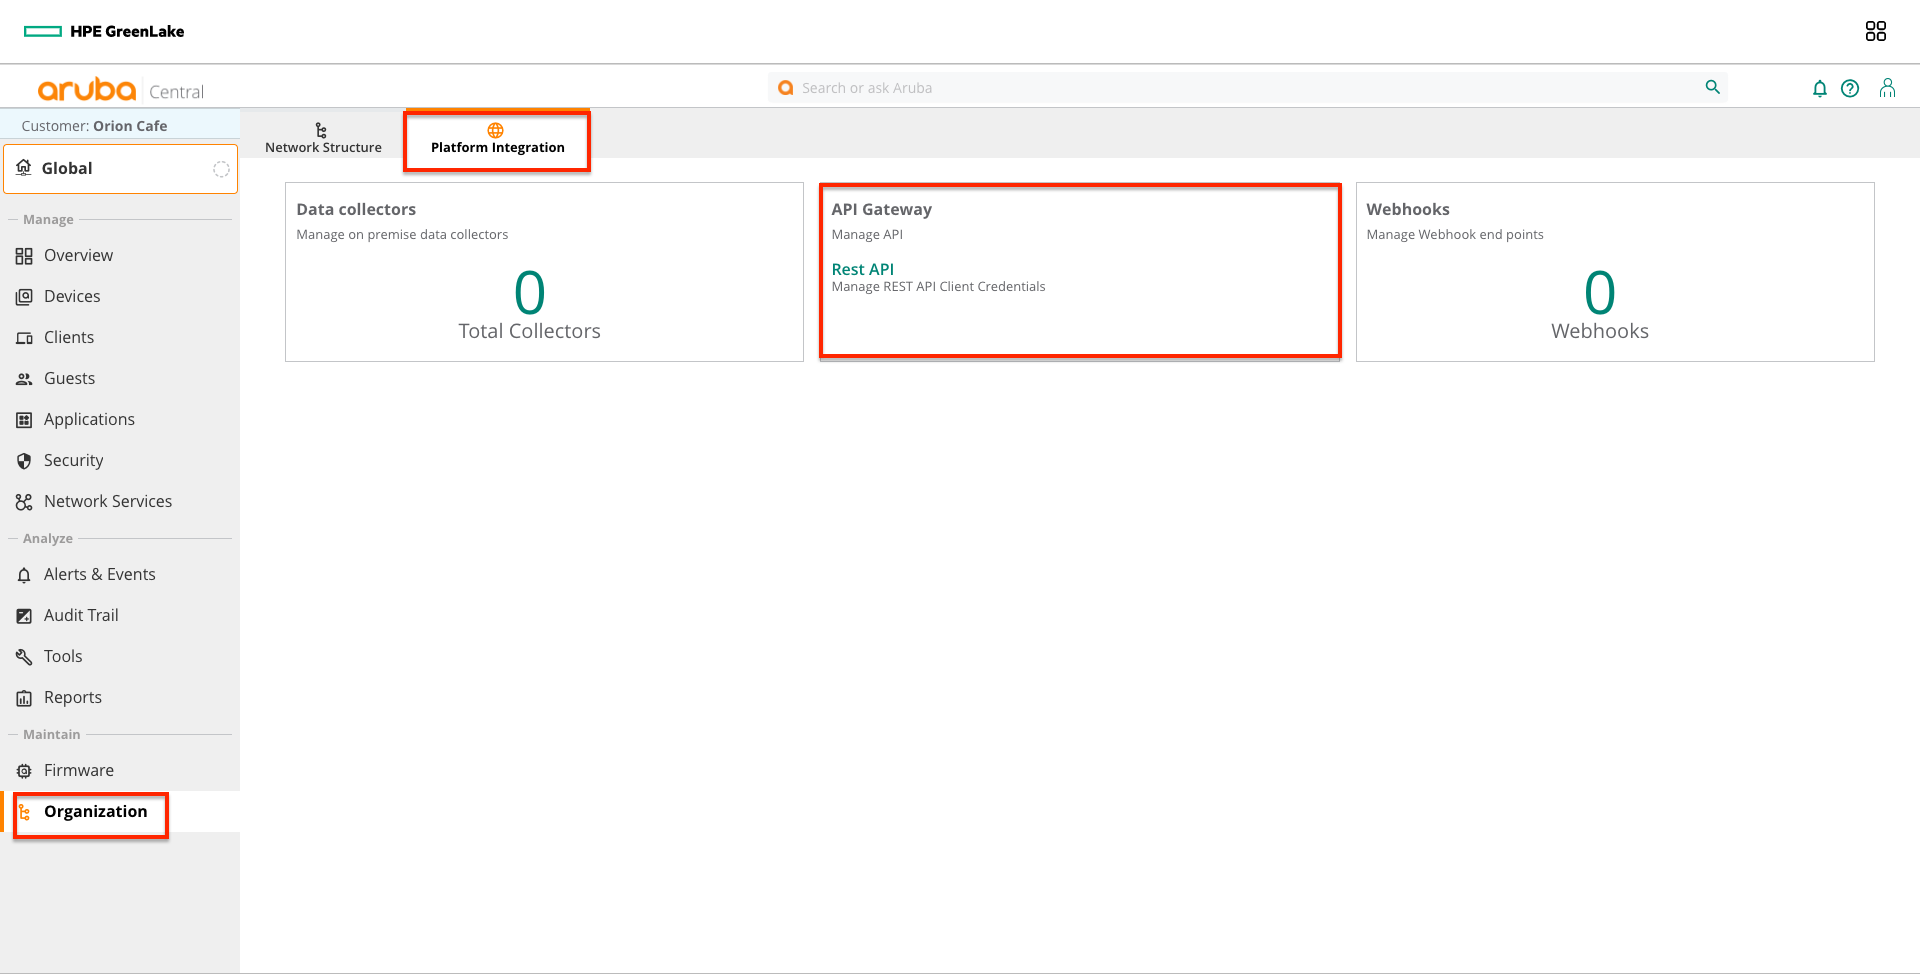Open the help question mark icon
Viewport: 1920px width, 974px height.
point(1850,88)
